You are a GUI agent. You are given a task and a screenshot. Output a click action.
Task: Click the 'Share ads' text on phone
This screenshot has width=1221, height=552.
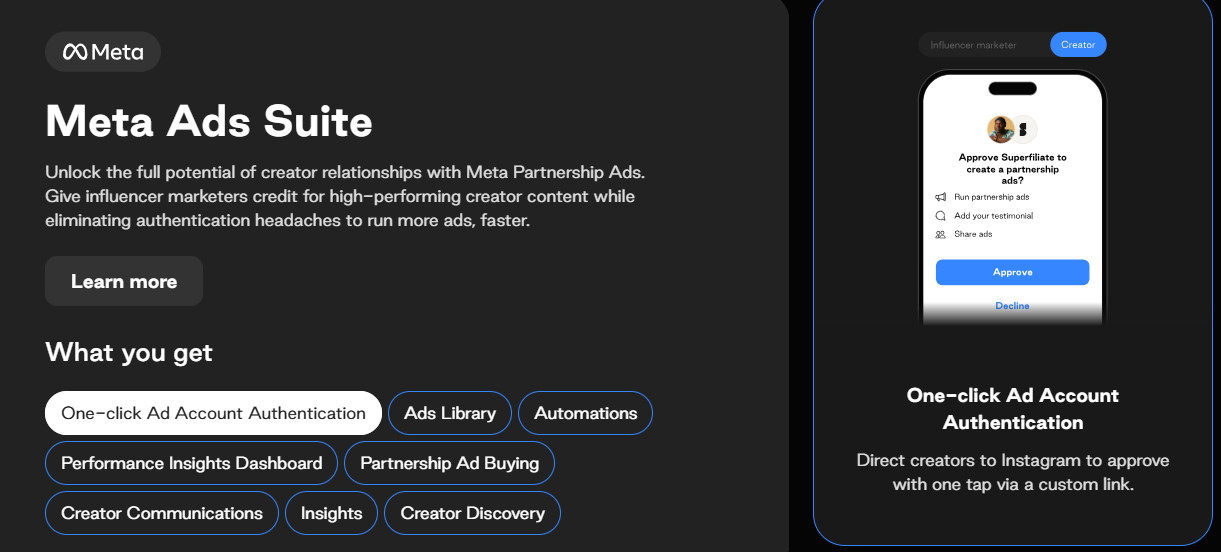pyautogui.click(x=973, y=234)
